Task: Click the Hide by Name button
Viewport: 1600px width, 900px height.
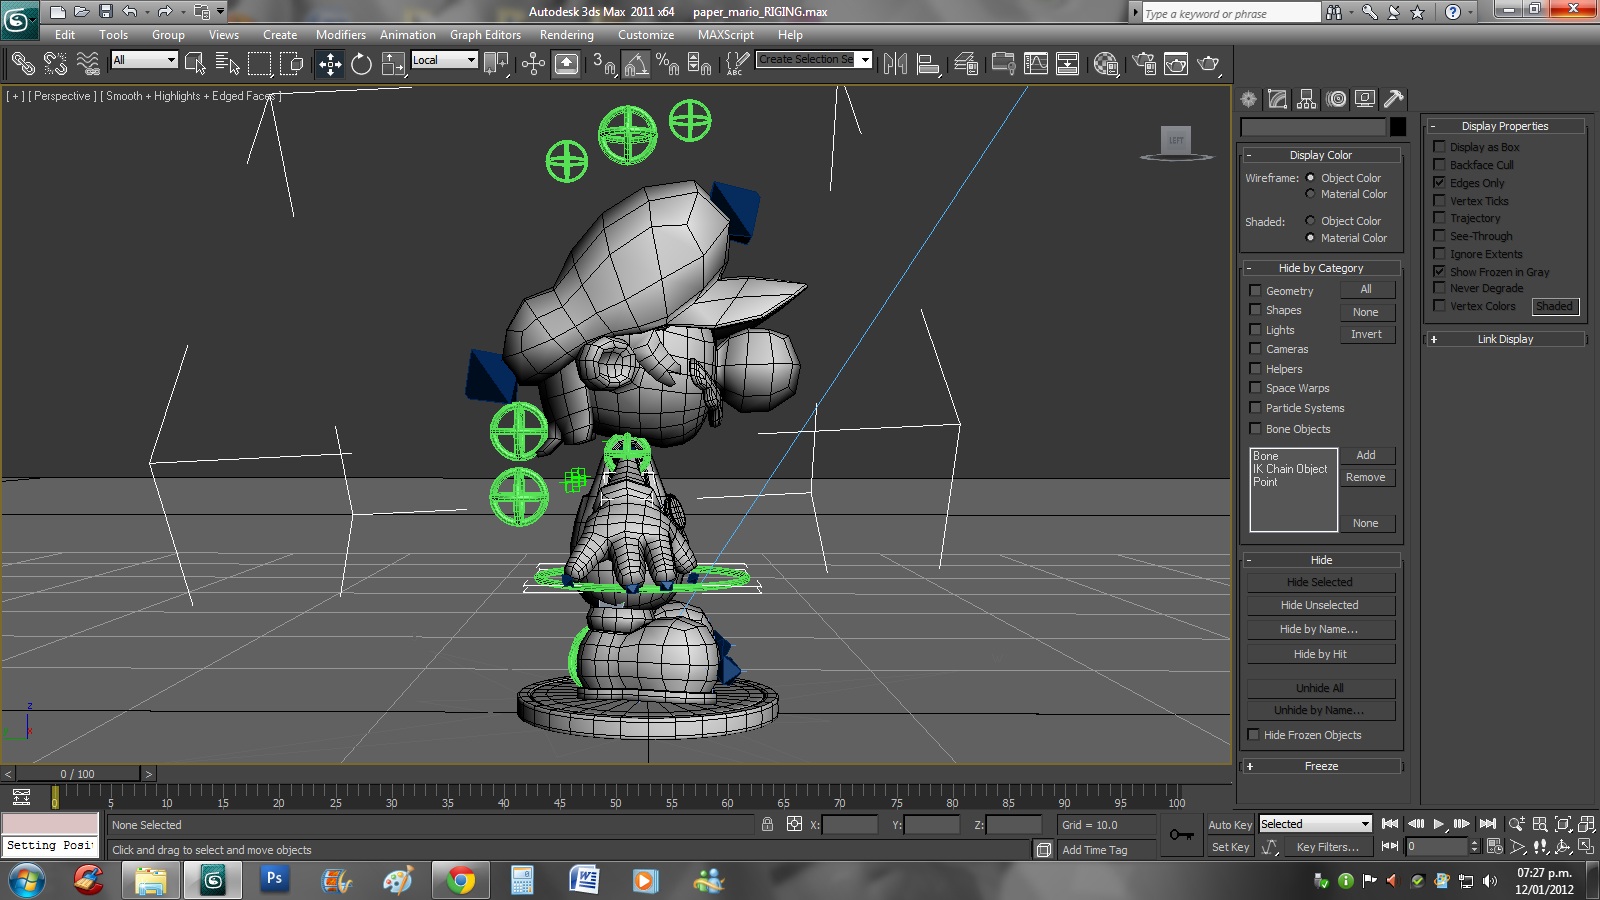Action: (x=1320, y=629)
